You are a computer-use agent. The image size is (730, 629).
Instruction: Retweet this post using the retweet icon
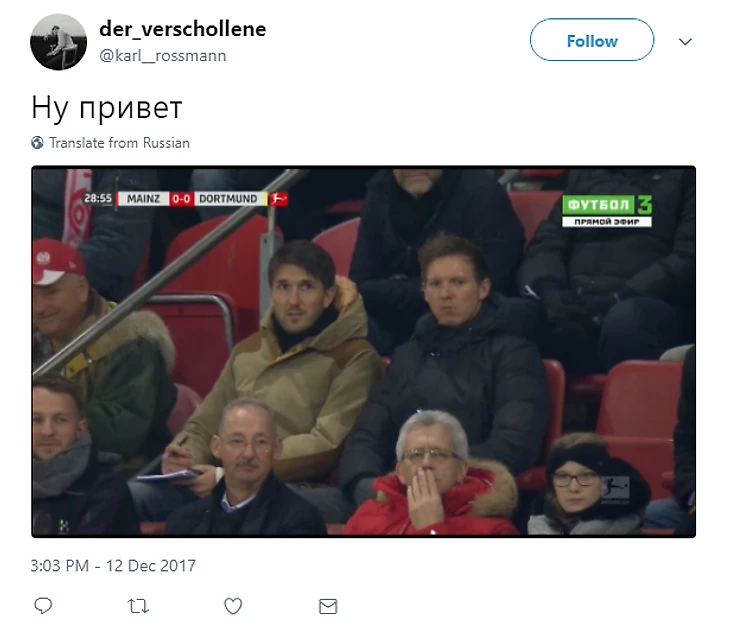point(138,606)
